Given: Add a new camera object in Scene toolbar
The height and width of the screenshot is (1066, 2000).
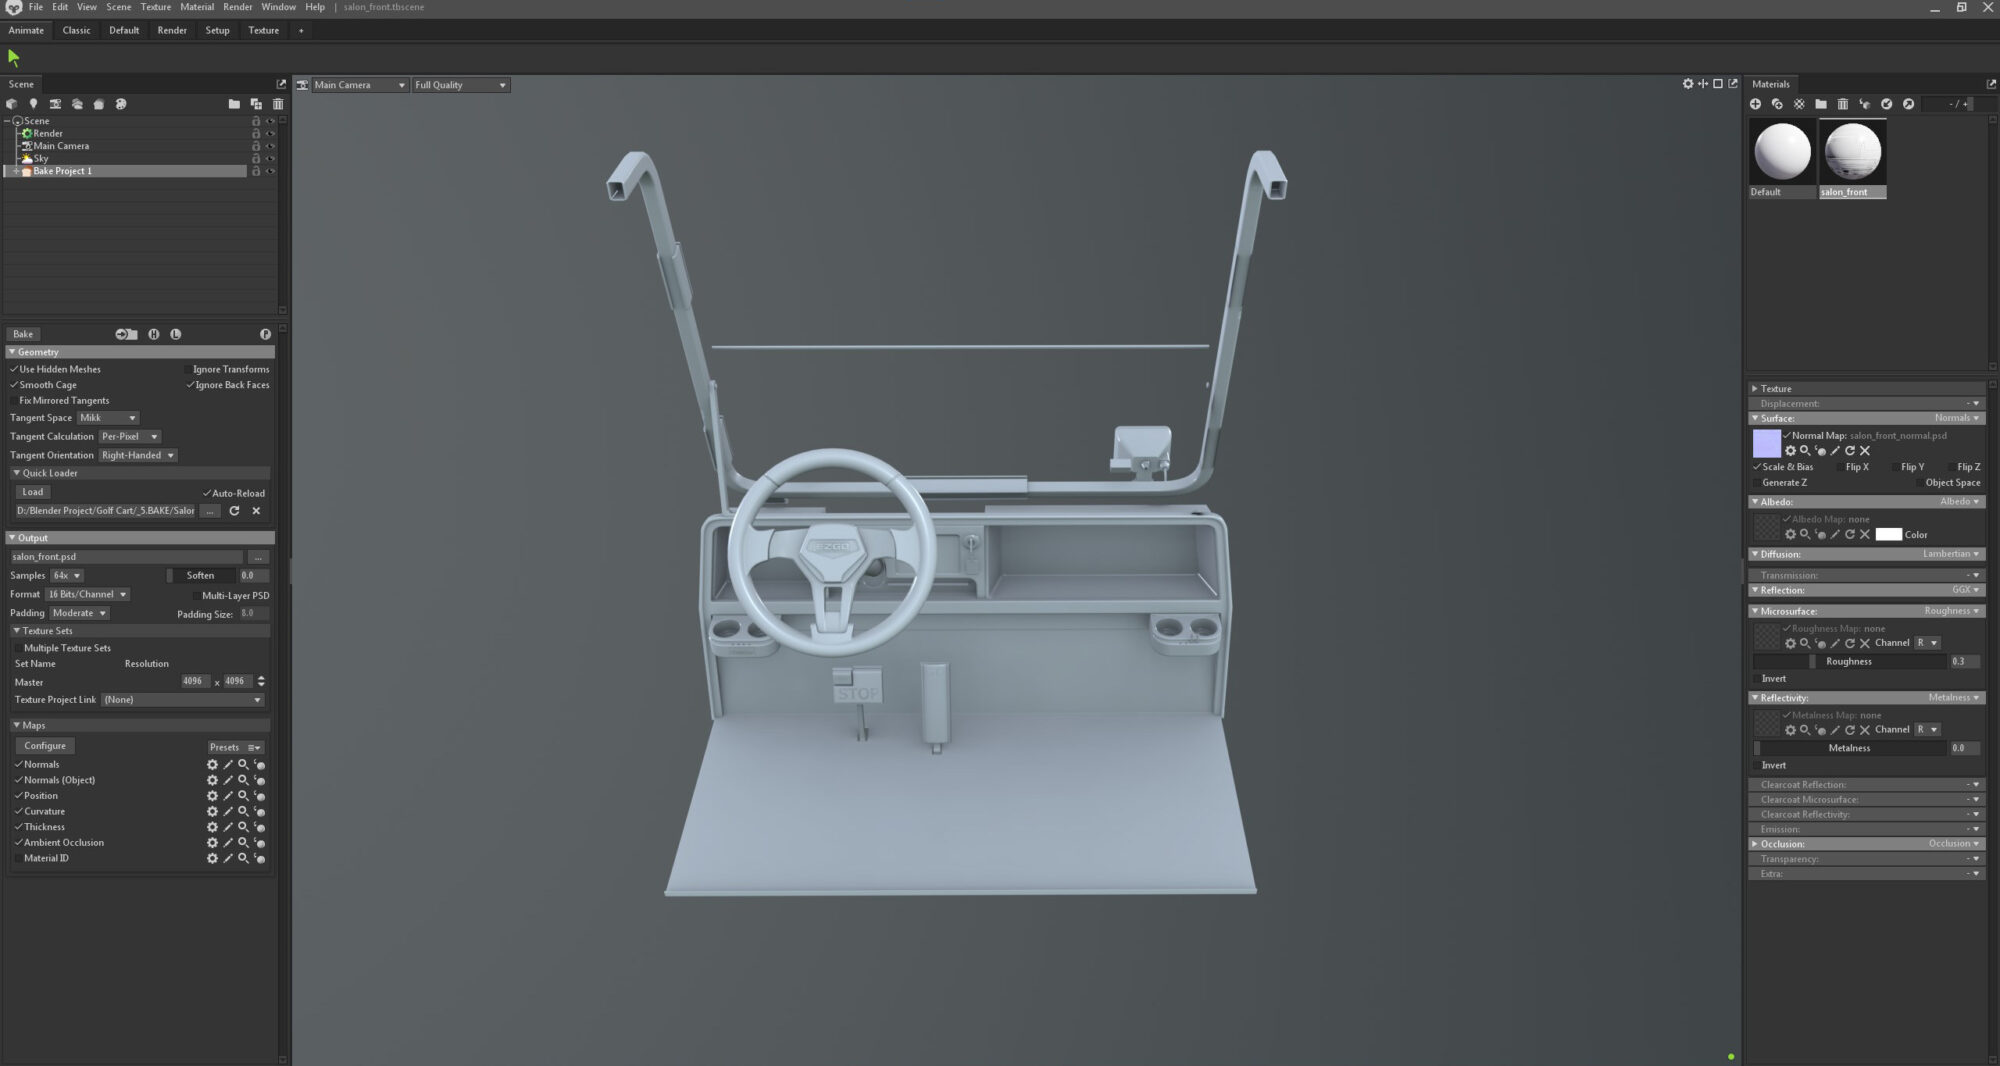Looking at the screenshot, I should (x=55, y=104).
